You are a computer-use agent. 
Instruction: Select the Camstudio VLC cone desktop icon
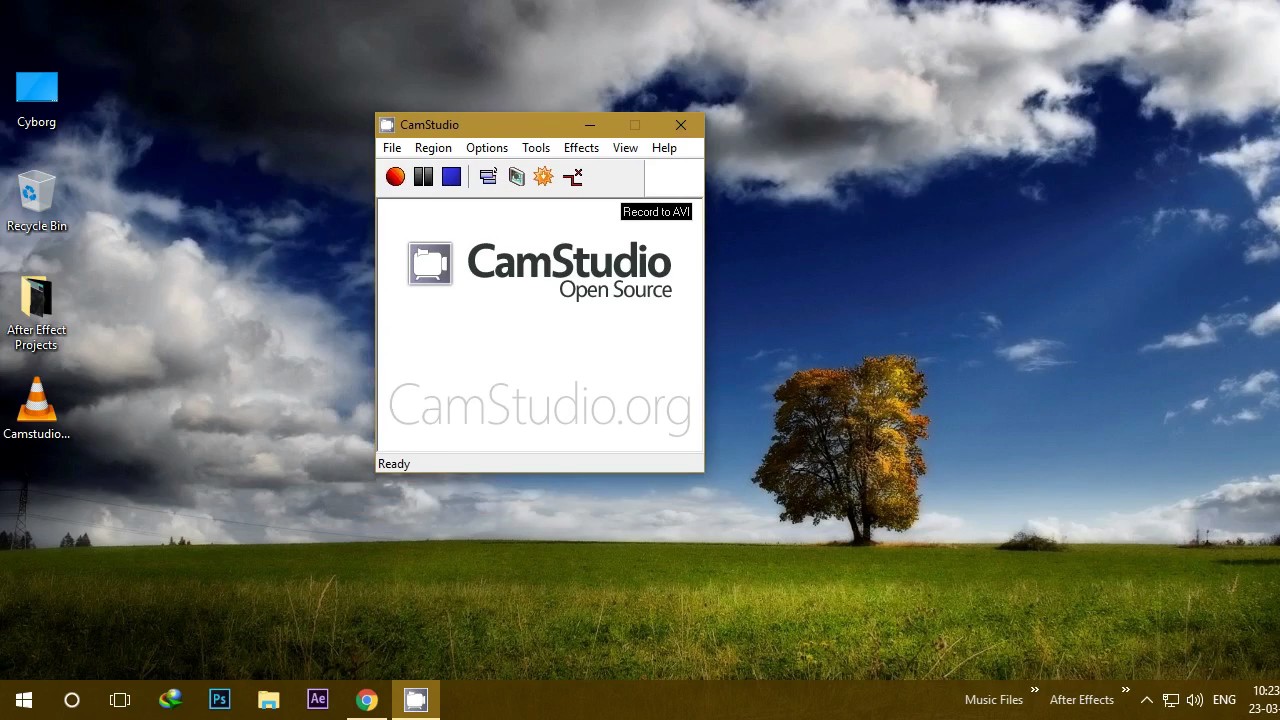37,409
